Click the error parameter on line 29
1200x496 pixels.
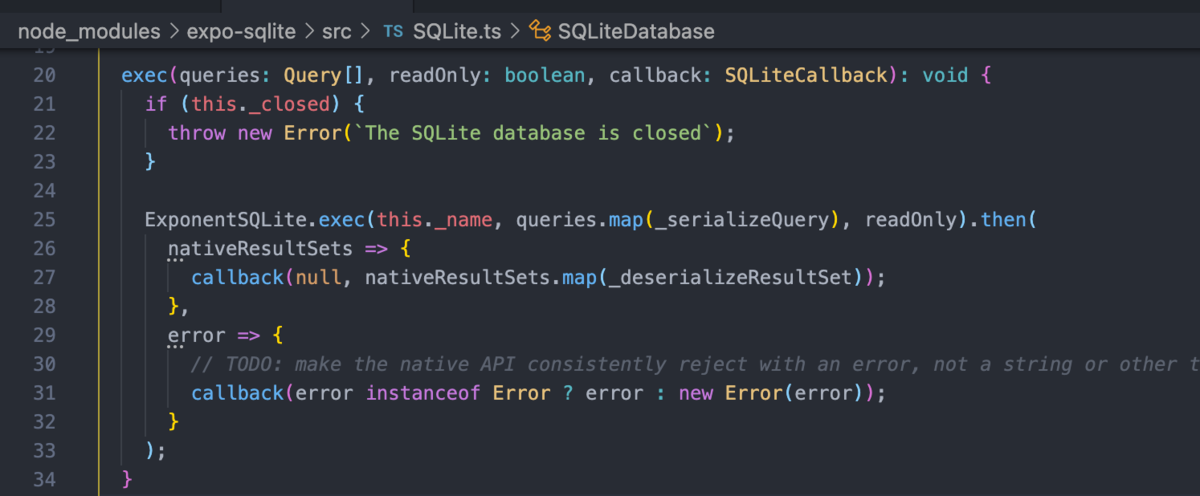coord(197,336)
